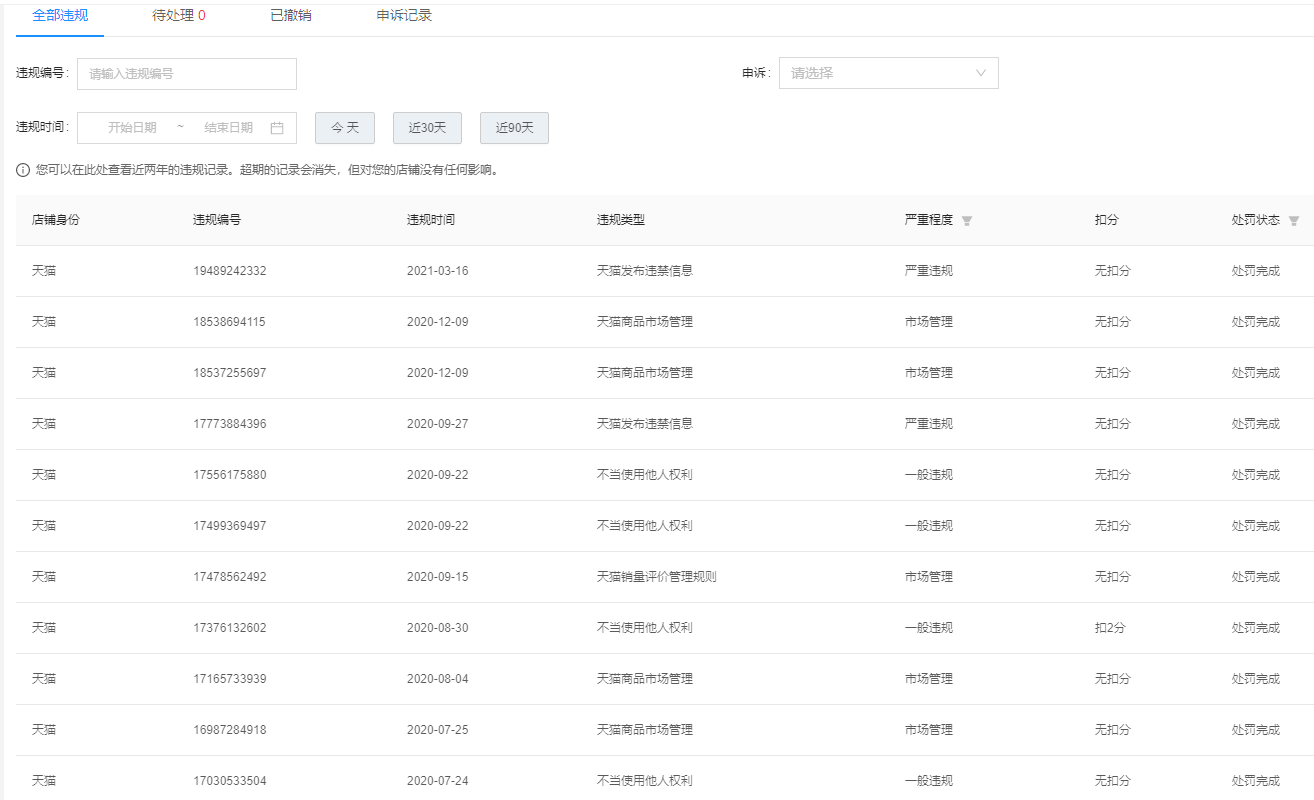Click the 违规类型 column header
The image size is (1314, 800).
[621, 220]
